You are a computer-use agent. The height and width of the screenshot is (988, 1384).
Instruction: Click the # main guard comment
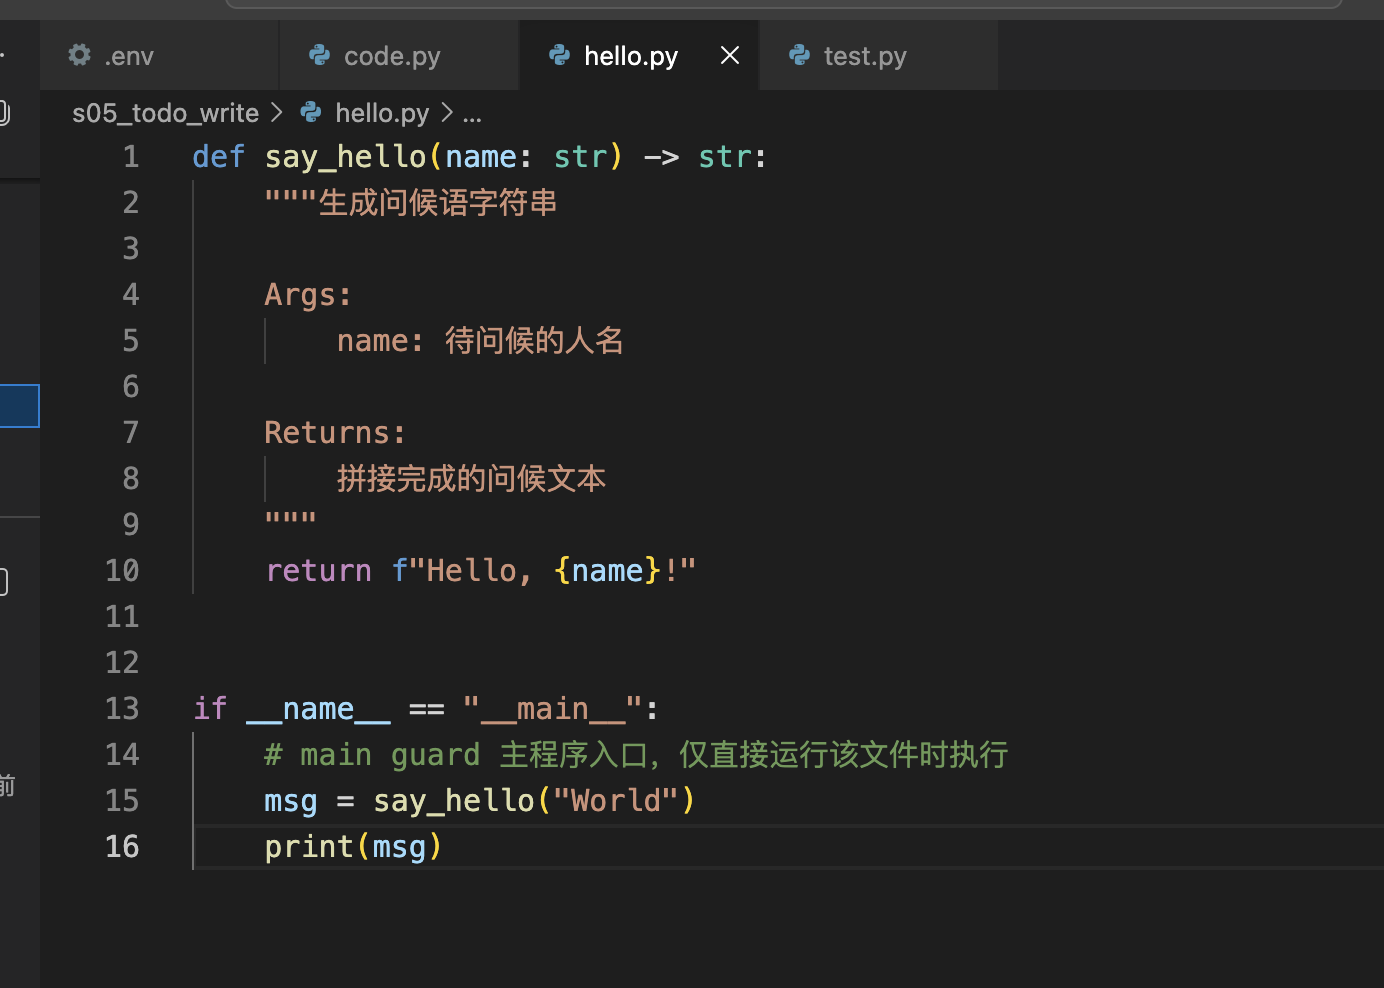[636, 755]
